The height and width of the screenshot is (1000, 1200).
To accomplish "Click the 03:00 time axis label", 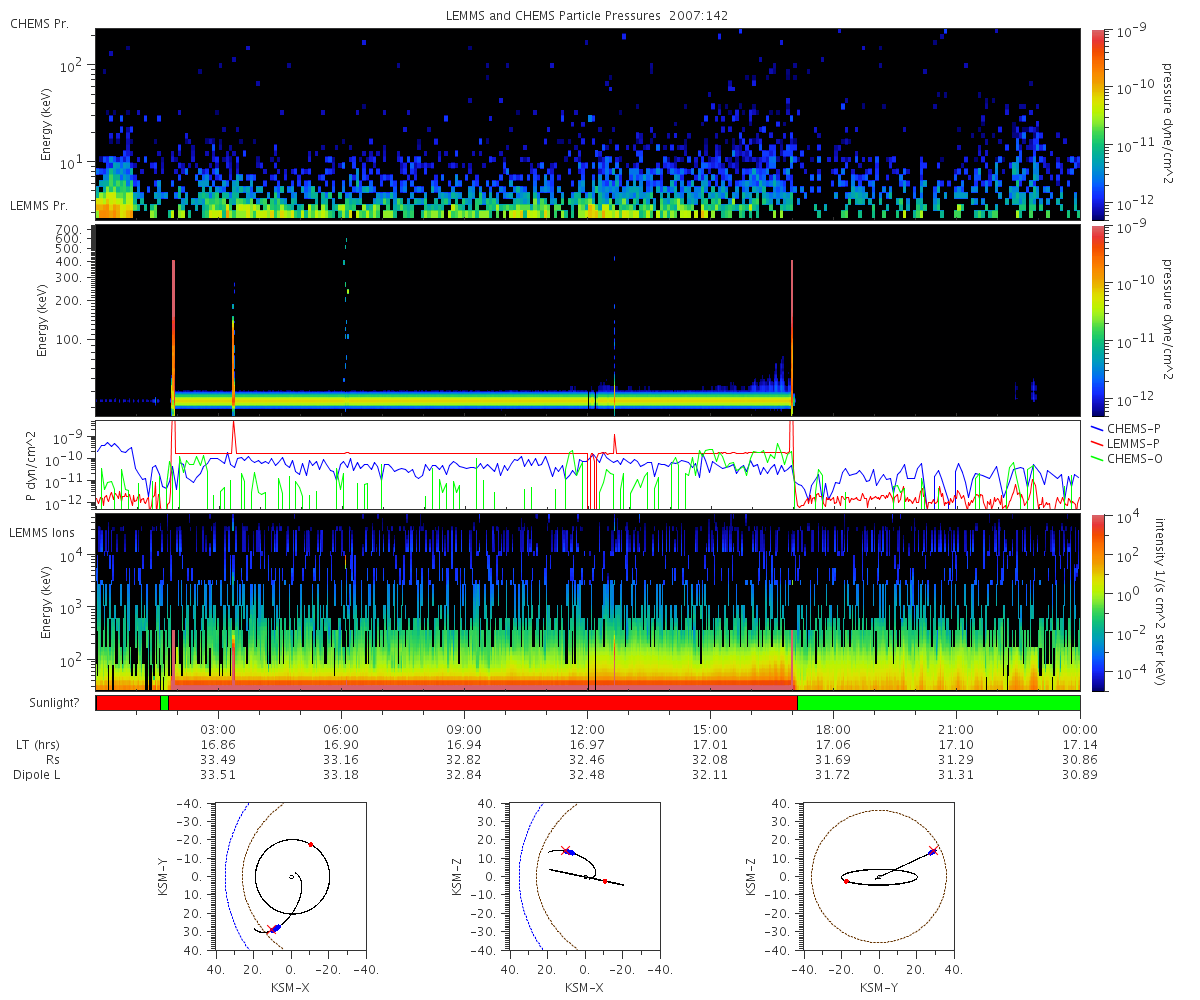I will pos(218,729).
